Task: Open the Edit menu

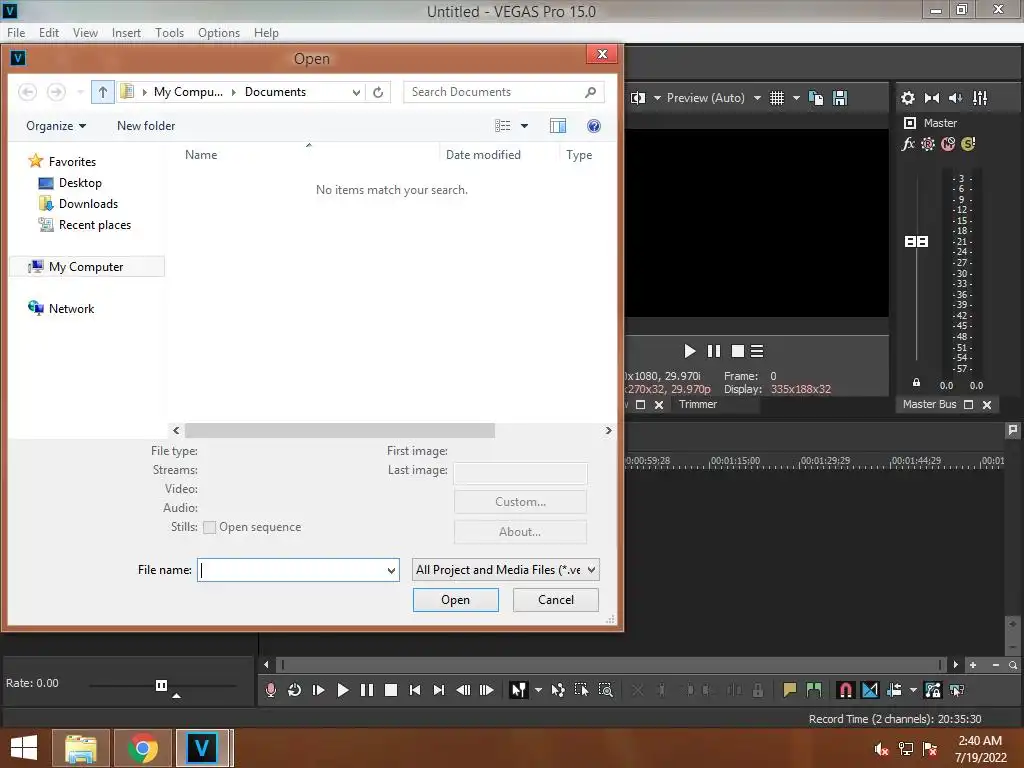Action: (x=48, y=33)
